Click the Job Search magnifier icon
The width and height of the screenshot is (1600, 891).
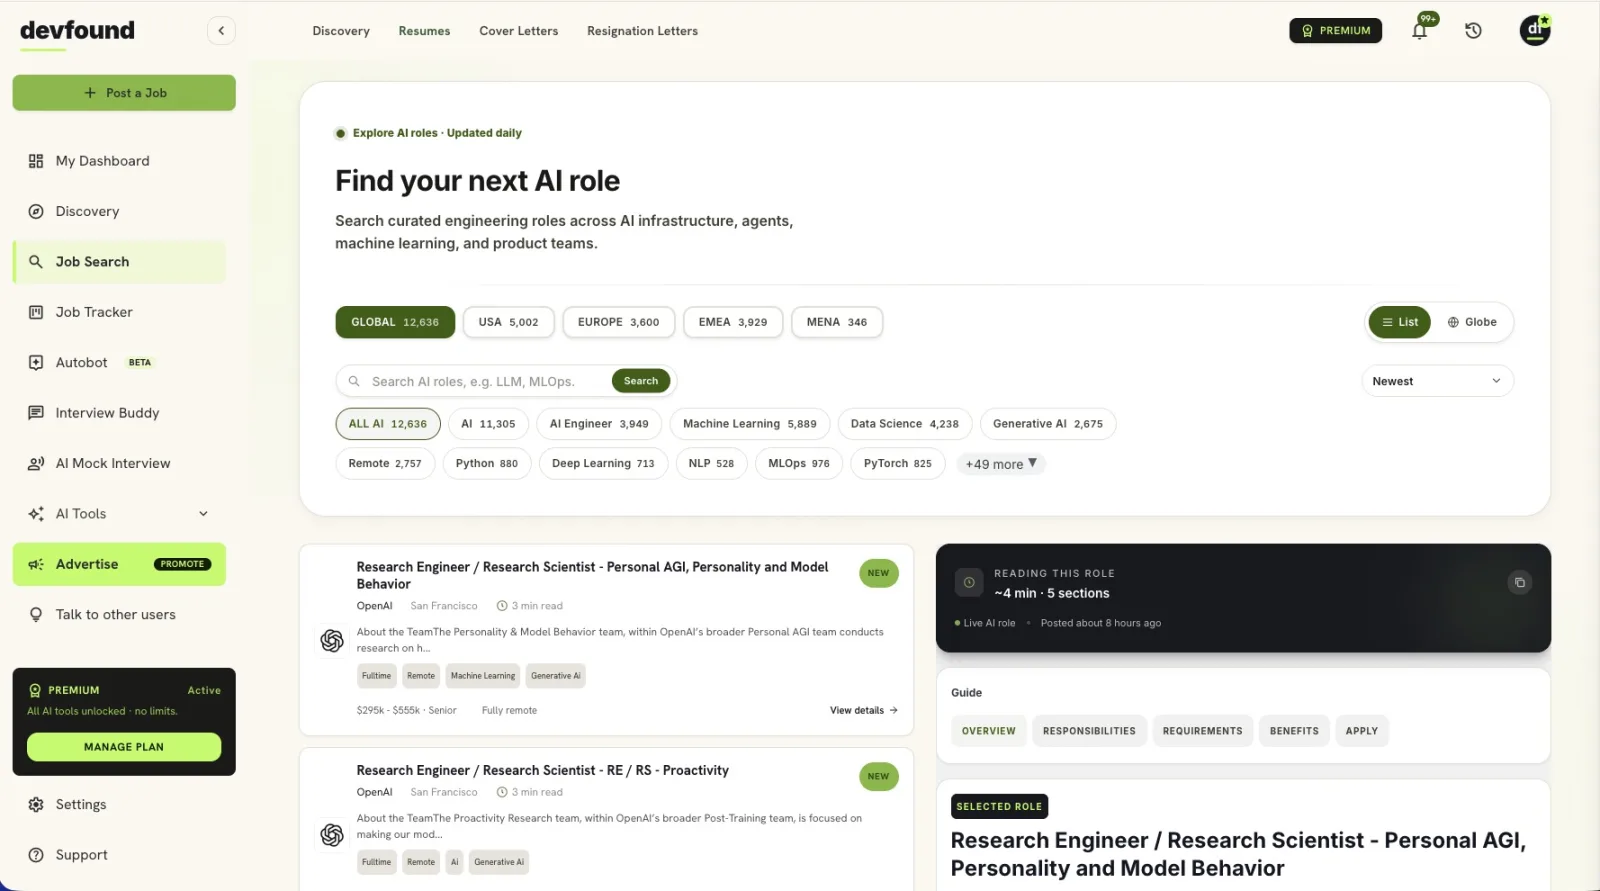36,262
